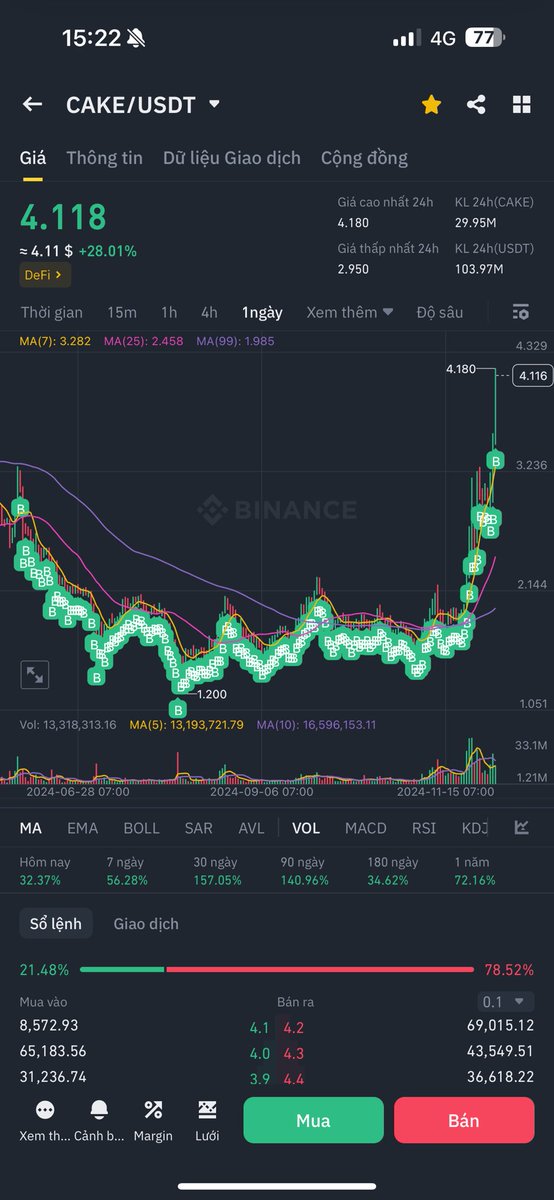Open Xem thêm options icon
This screenshot has height=1200, width=554.
pos(44,1110)
